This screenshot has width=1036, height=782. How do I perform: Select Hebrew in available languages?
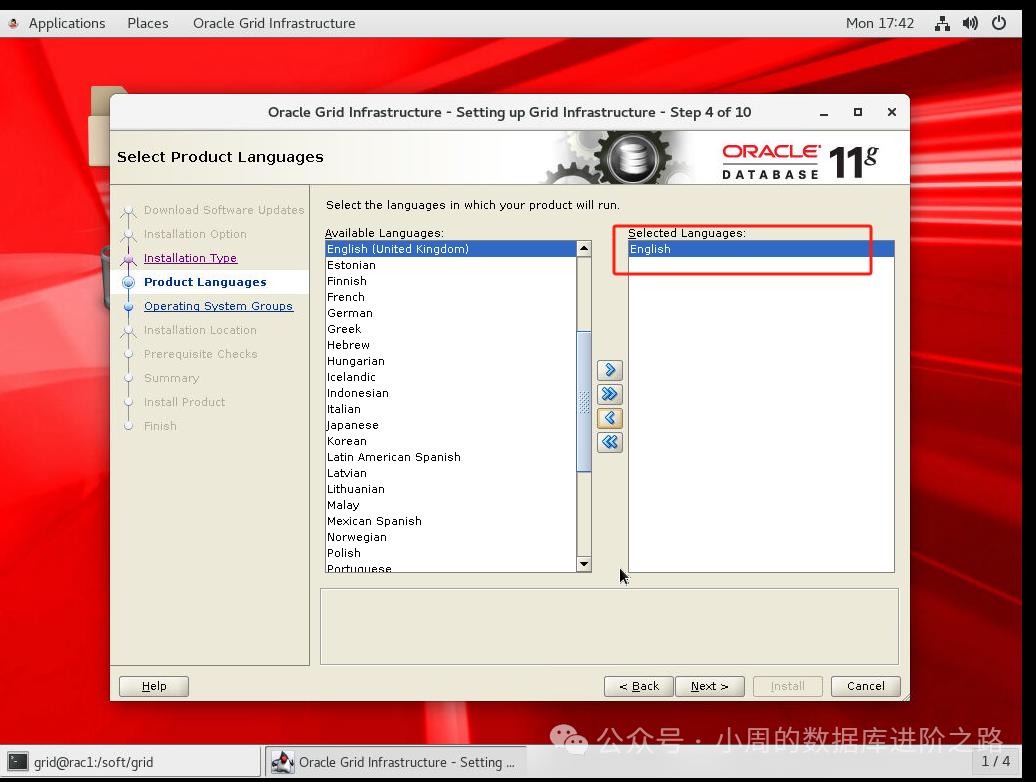point(451,345)
